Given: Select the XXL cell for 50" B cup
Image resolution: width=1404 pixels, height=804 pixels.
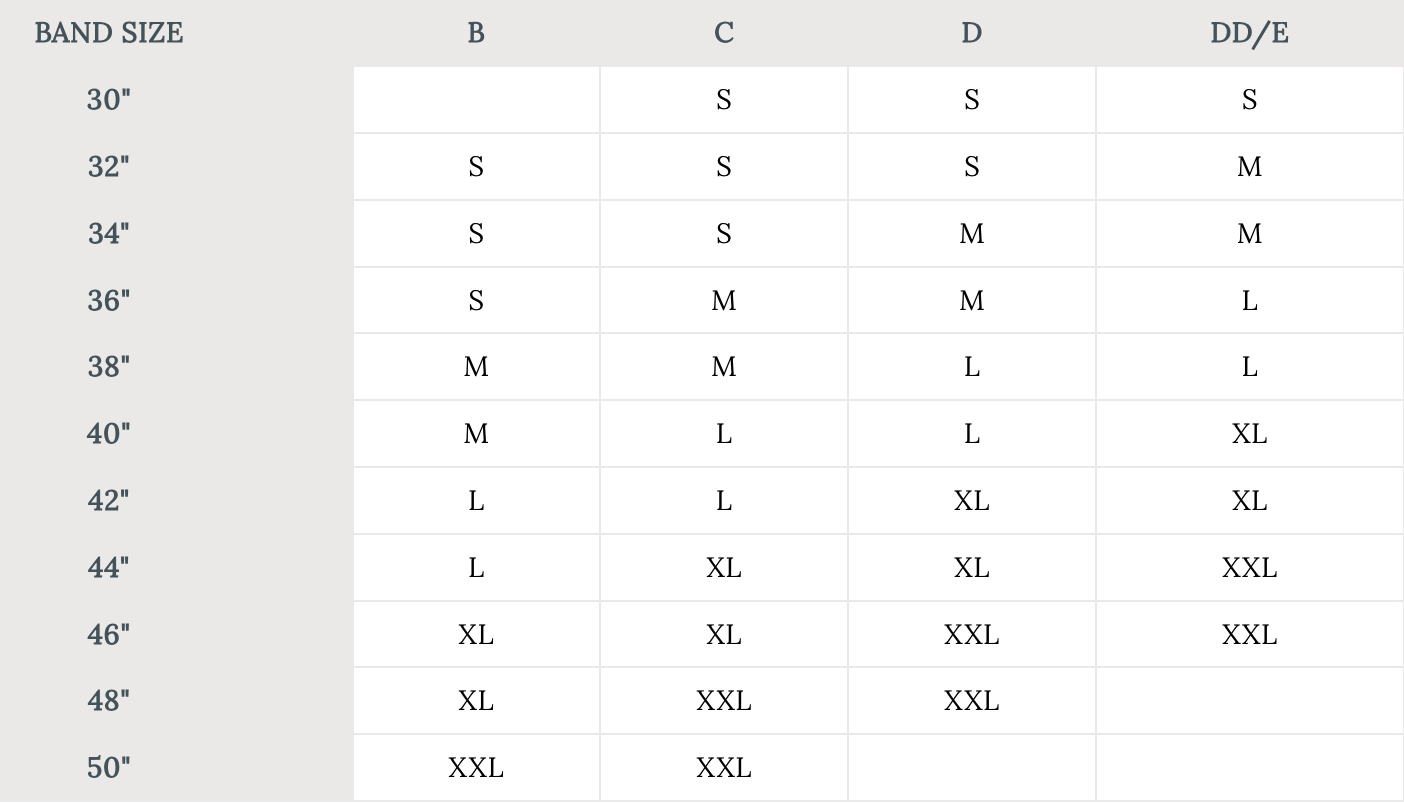Looking at the screenshot, I should point(476,768).
